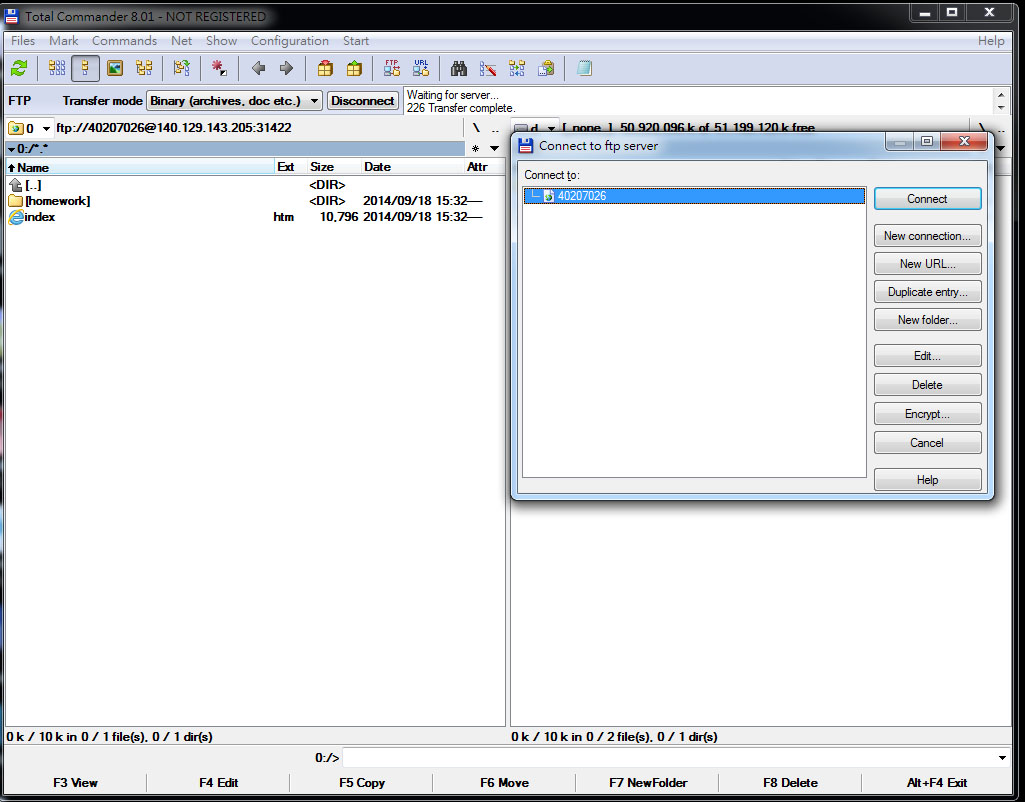
Task: Cancel the Connect to ftp server dialog
Action: tap(928, 443)
